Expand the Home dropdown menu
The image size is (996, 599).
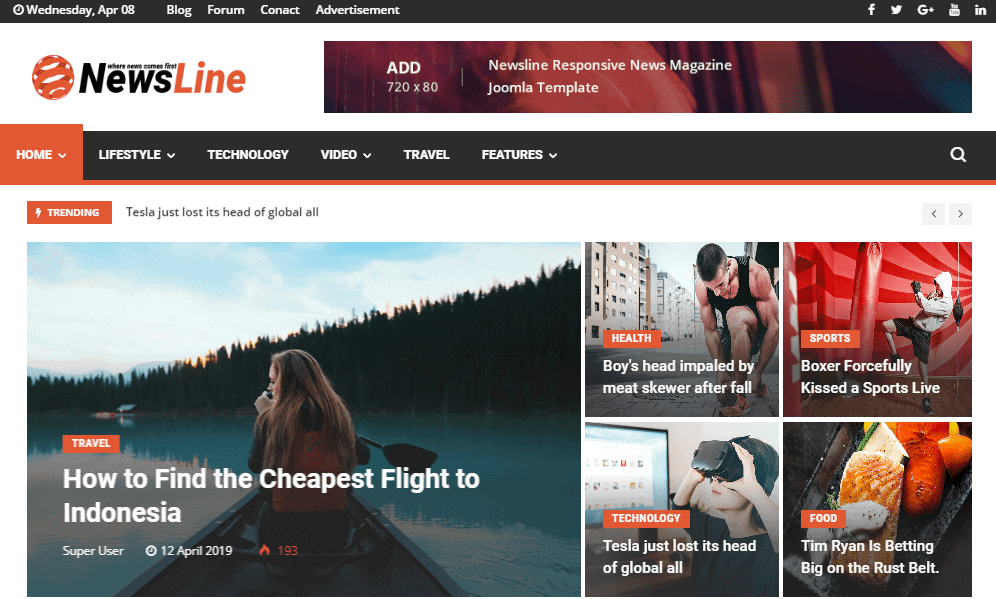41,154
